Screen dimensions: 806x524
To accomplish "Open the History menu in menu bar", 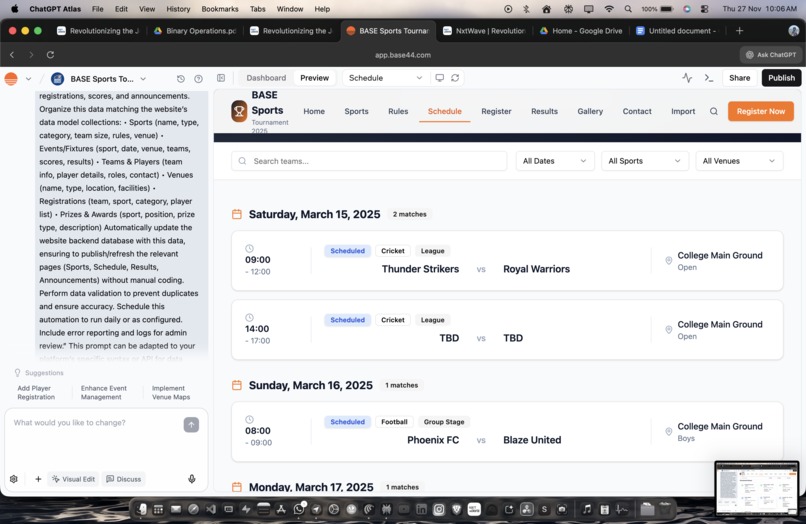I will (x=178, y=9).
